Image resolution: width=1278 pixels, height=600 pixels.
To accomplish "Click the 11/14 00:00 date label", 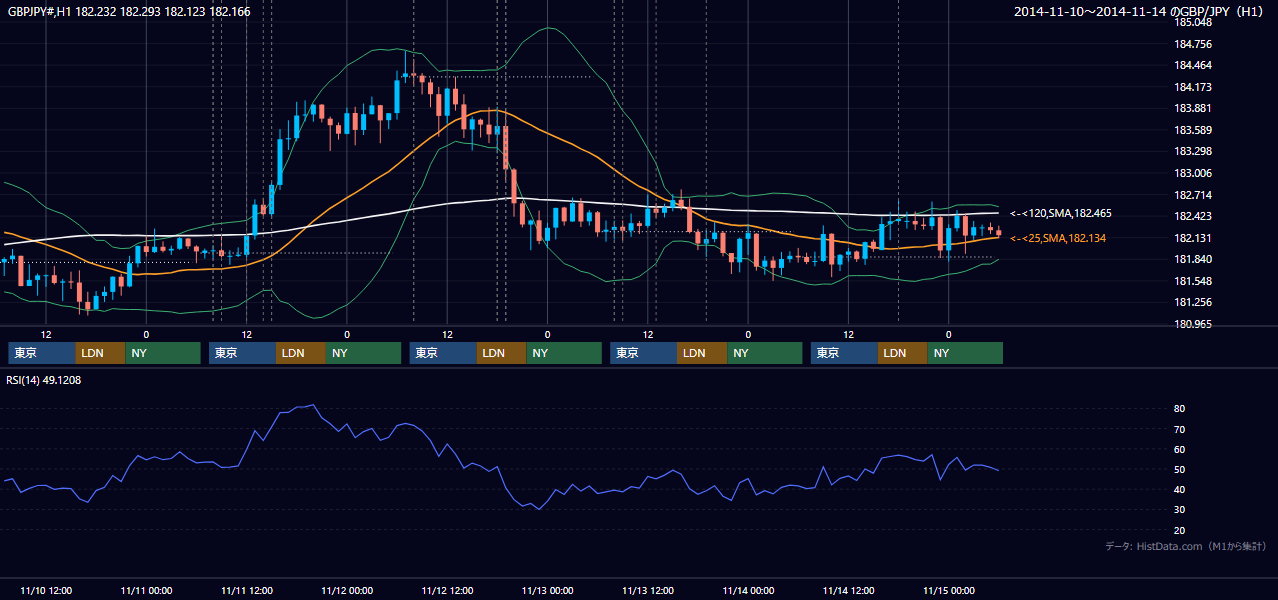I will (x=748, y=590).
